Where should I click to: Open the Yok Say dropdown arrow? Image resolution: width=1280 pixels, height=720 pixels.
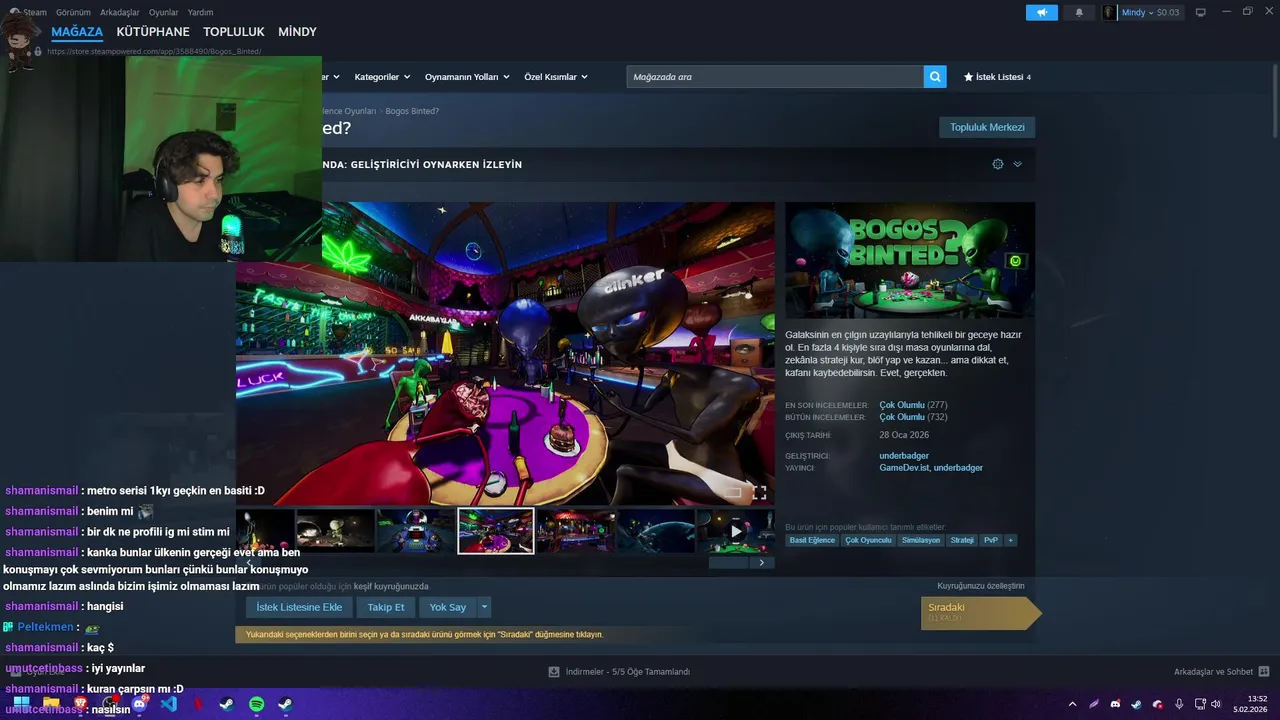pyautogui.click(x=484, y=607)
